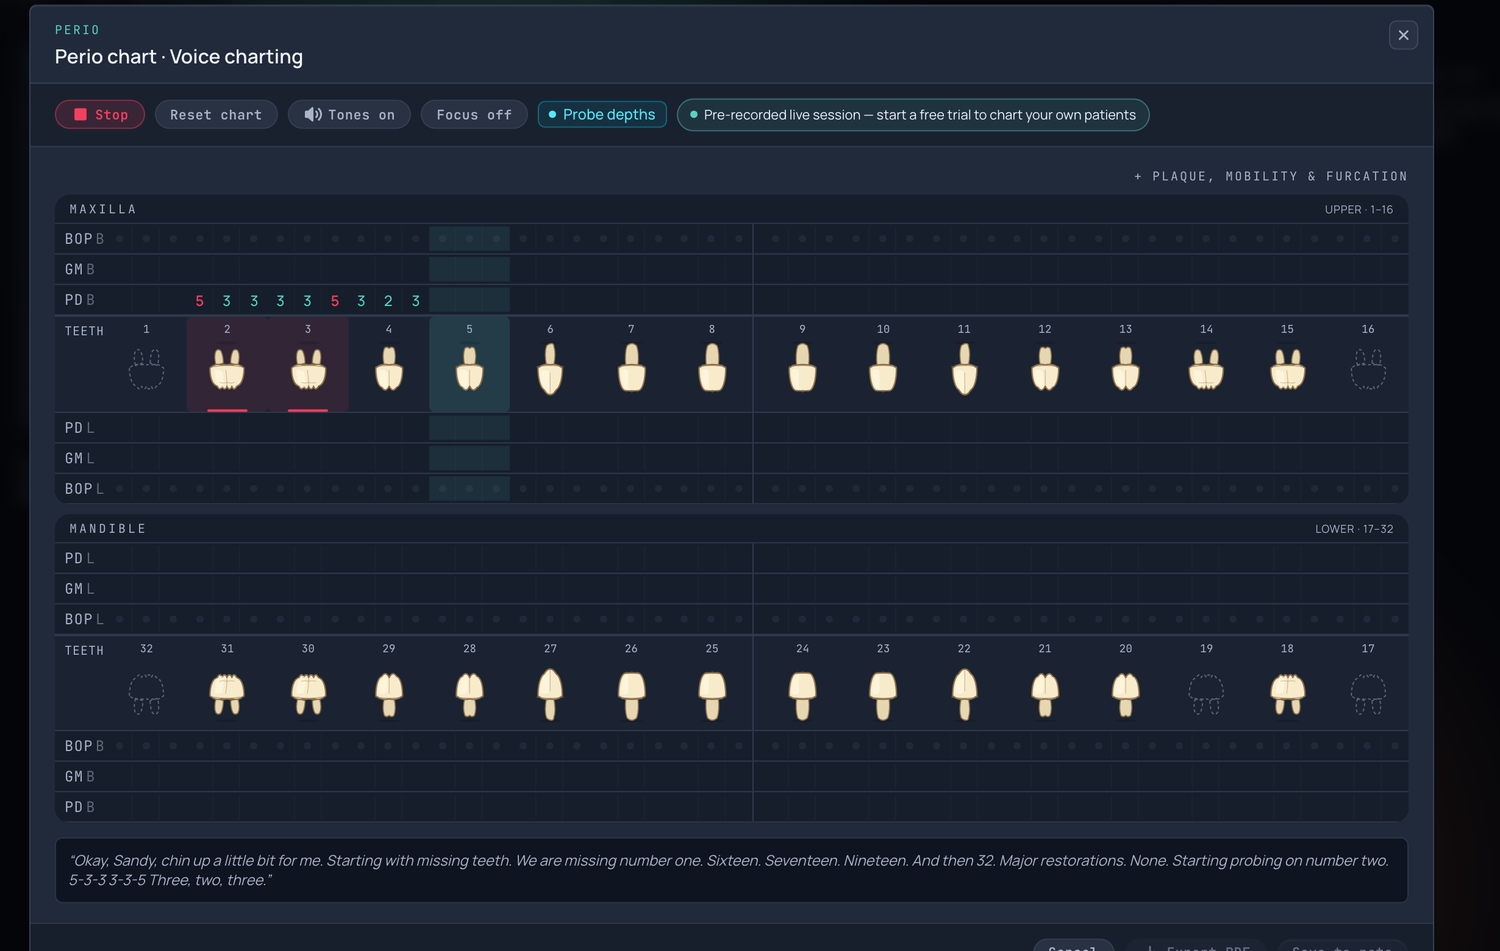
Task: Select molar tooth 15 icon
Action: 1287,369
